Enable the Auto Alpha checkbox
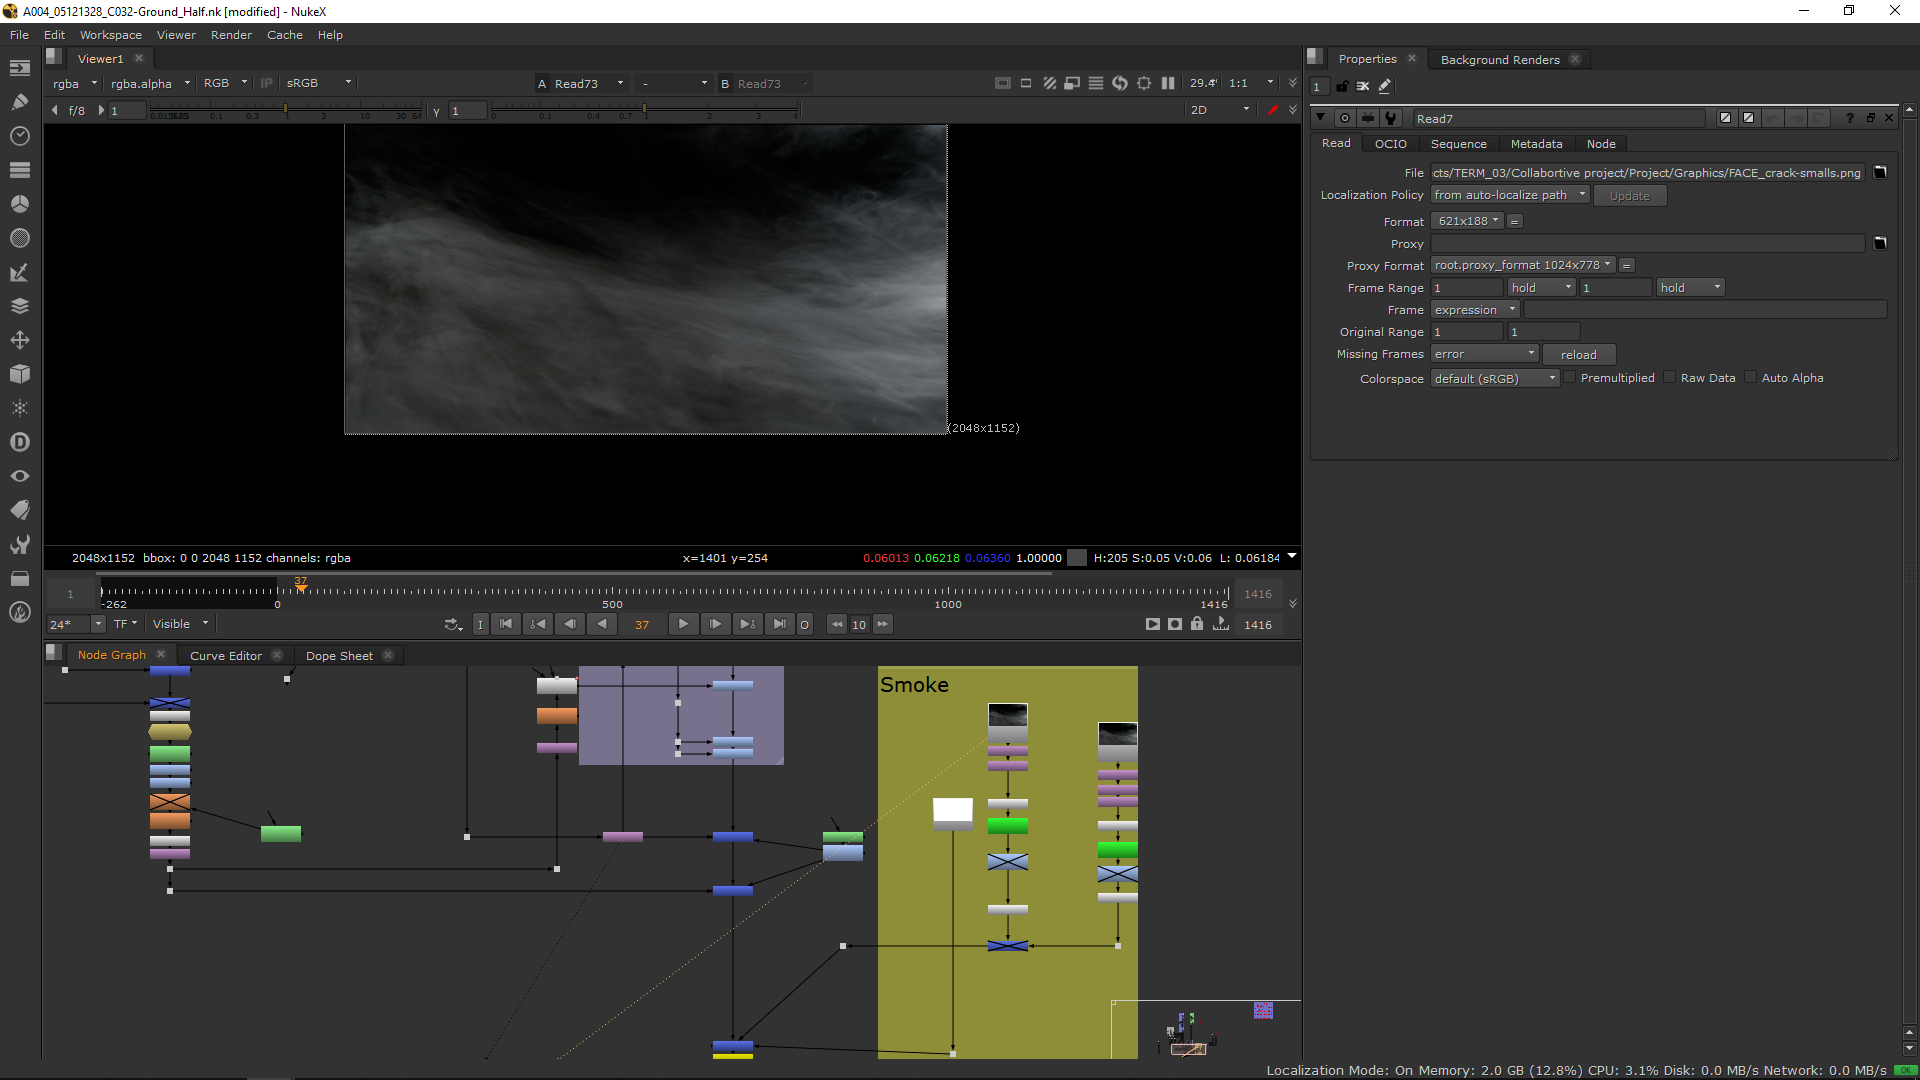Screen dimensions: 1920x1080 (x=1751, y=378)
